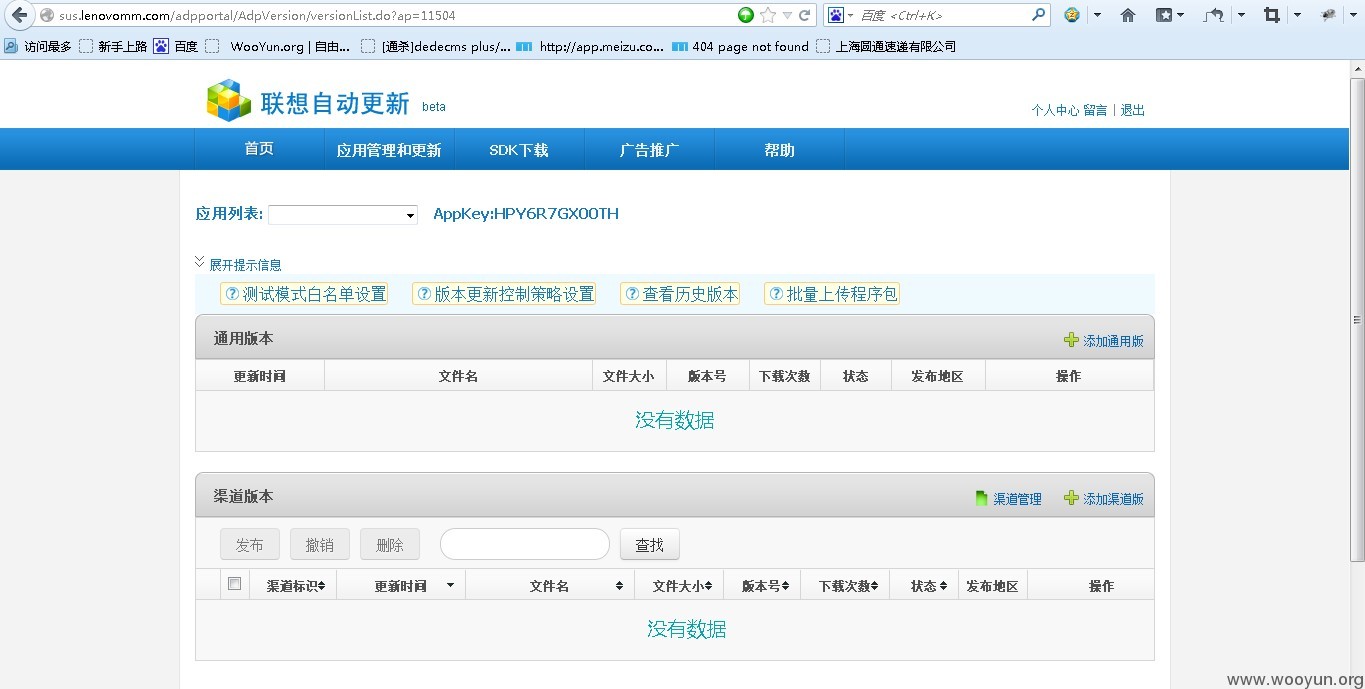Open 版本更新控制策略设置
This screenshot has width=1365, height=689.
click(x=504, y=294)
